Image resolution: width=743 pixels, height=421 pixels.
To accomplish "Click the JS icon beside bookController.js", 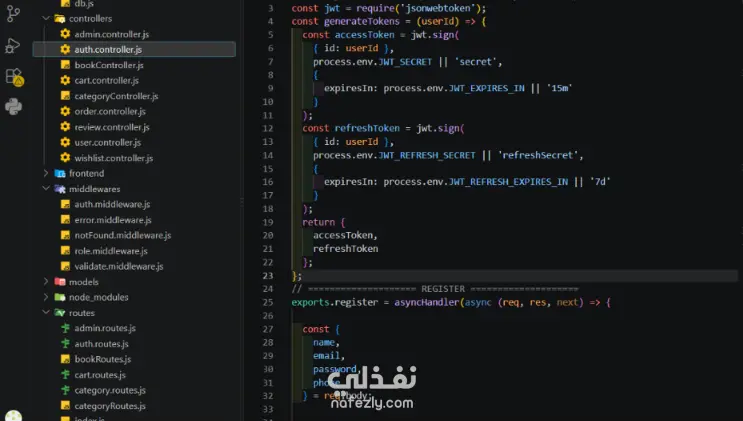I will coord(65,65).
